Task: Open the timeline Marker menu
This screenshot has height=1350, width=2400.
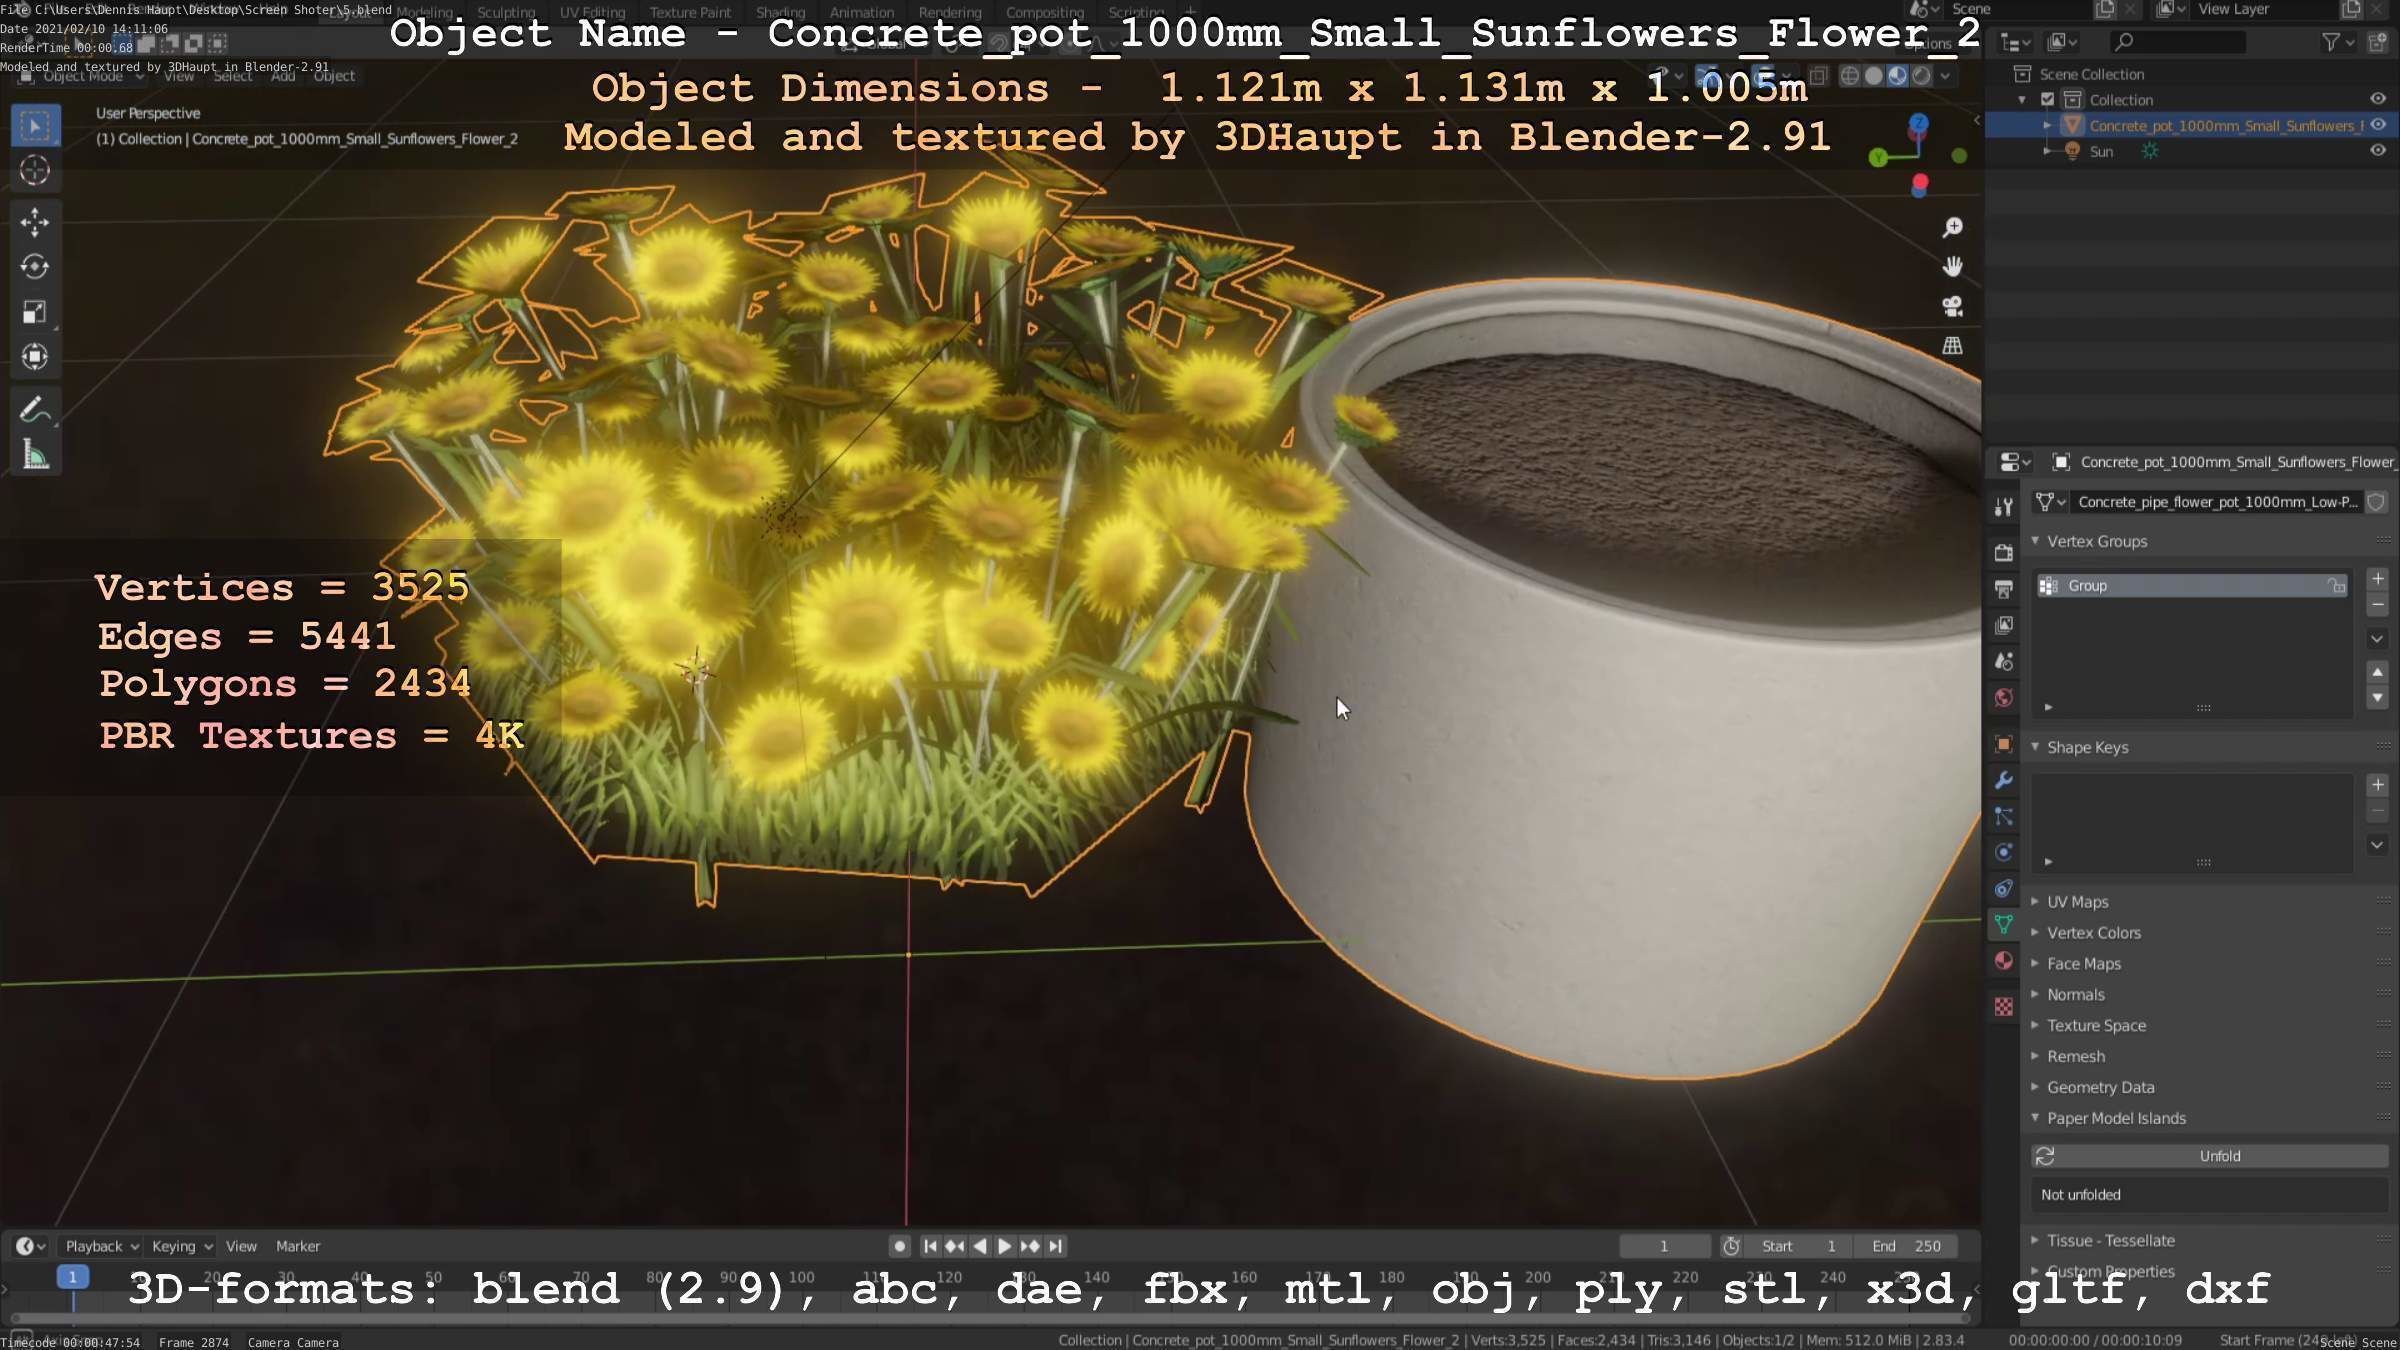Action: pyautogui.click(x=298, y=1246)
